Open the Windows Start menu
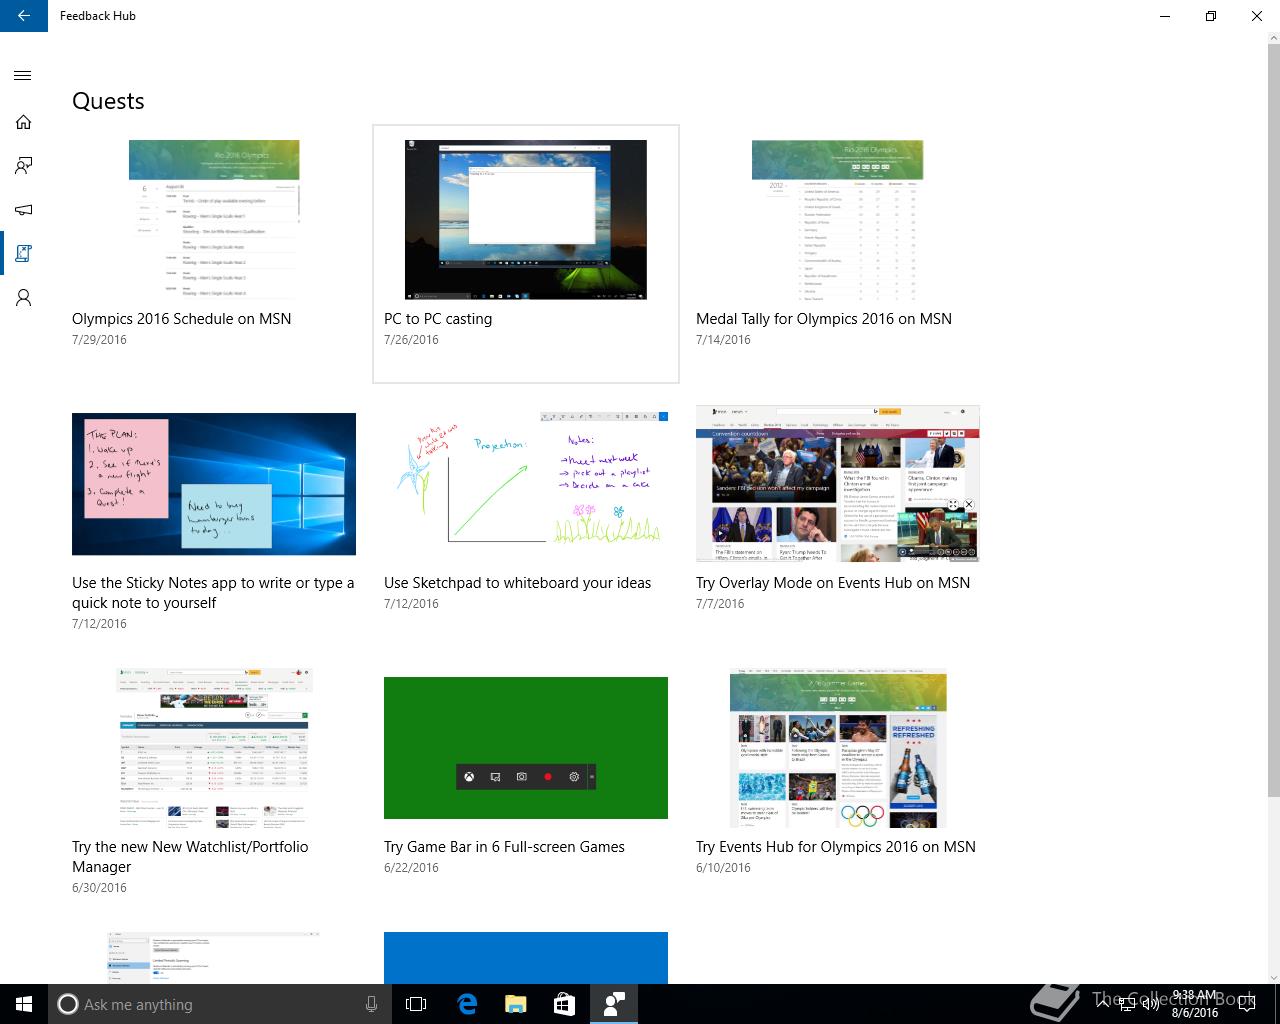This screenshot has width=1280, height=1024. 24,1004
